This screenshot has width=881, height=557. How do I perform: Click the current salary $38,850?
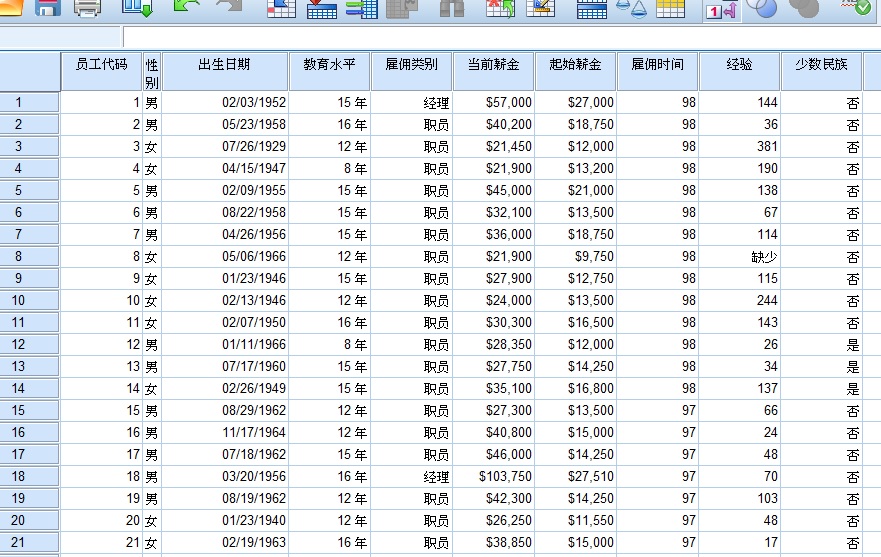(x=493, y=542)
